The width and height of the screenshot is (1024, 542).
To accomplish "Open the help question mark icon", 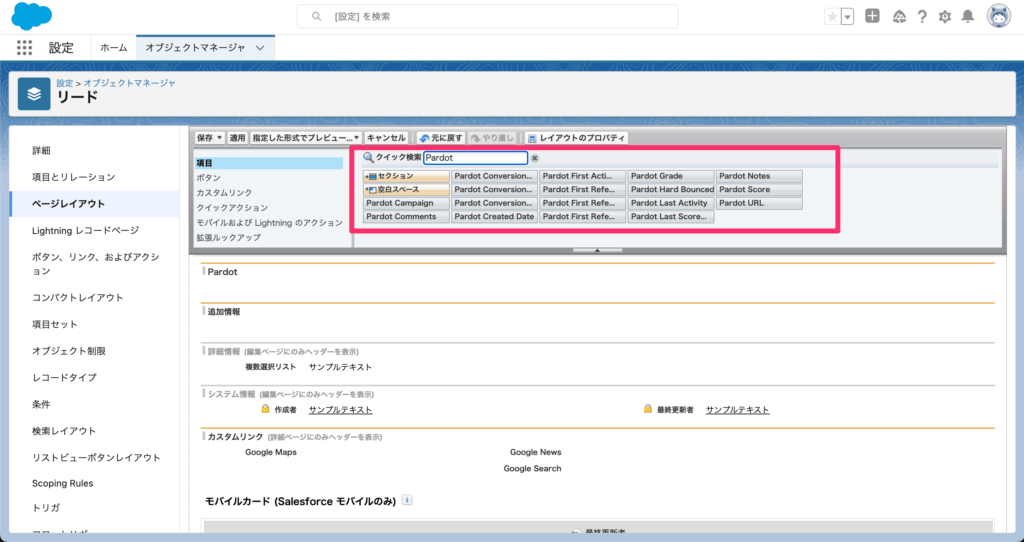I will [x=922, y=17].
